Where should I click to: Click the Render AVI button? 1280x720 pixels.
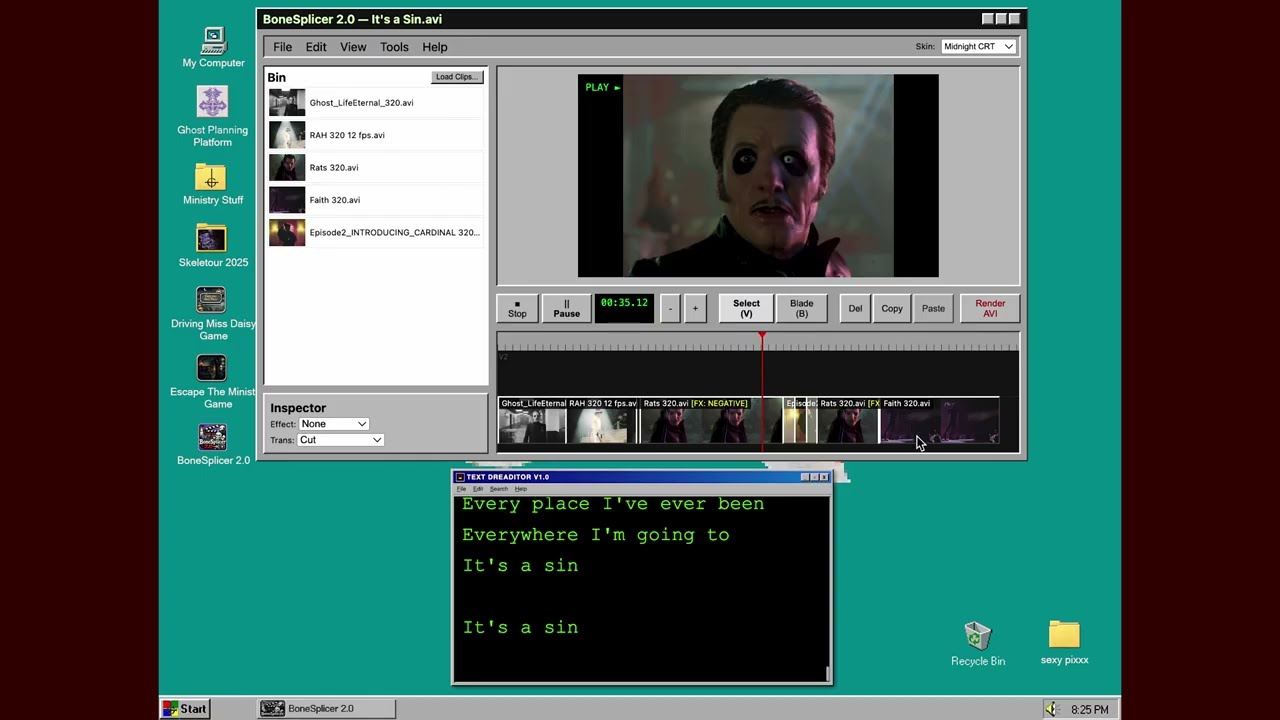pyautogui.click(x=990, y=308)
